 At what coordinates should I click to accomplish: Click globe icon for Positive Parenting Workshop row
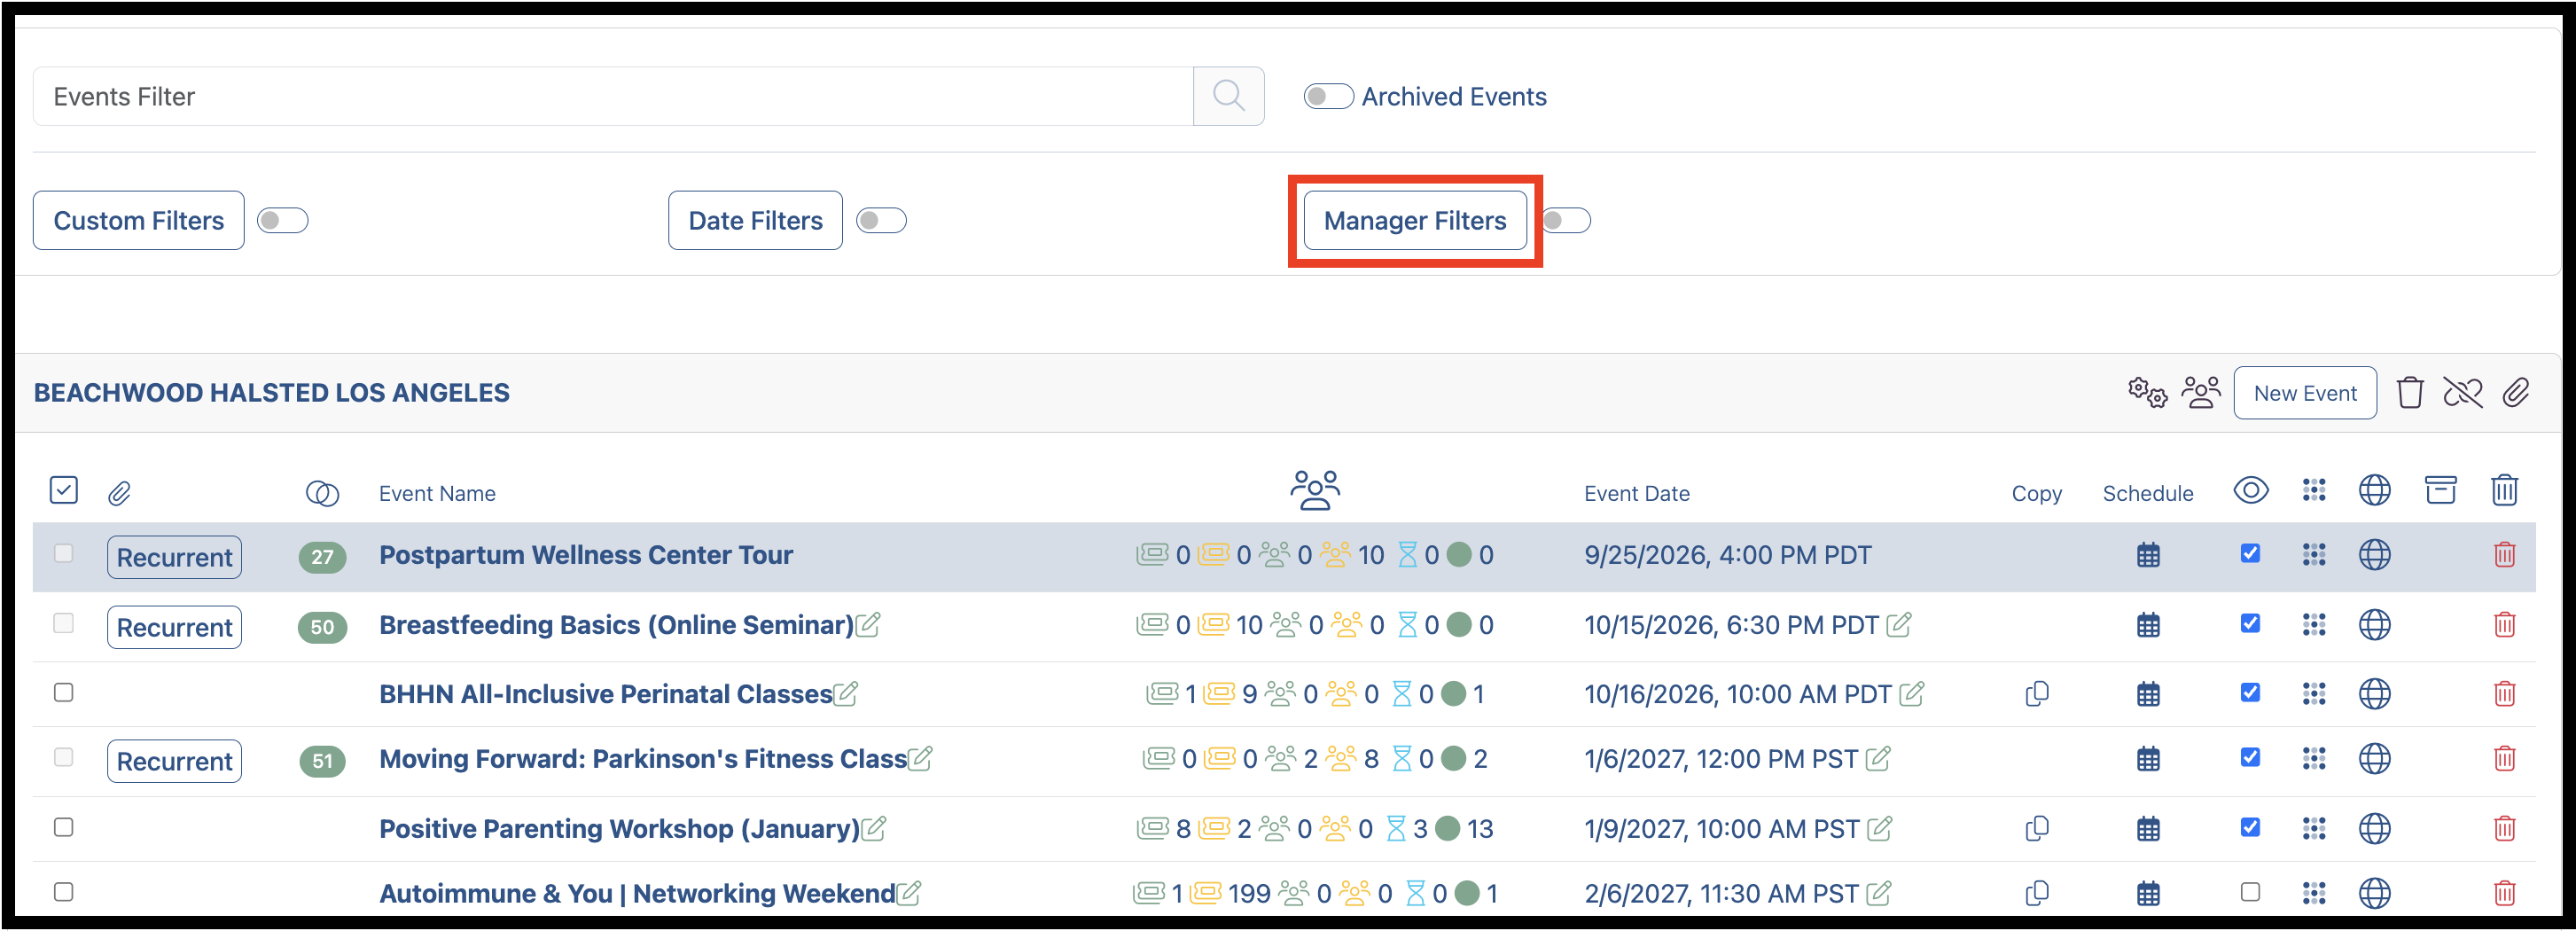(2374, 829)
